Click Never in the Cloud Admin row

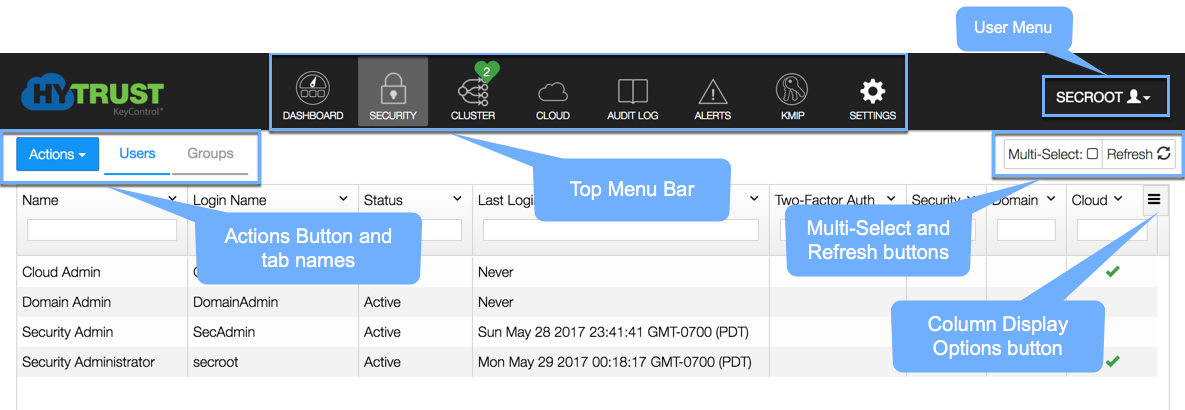tap(496, 272)
